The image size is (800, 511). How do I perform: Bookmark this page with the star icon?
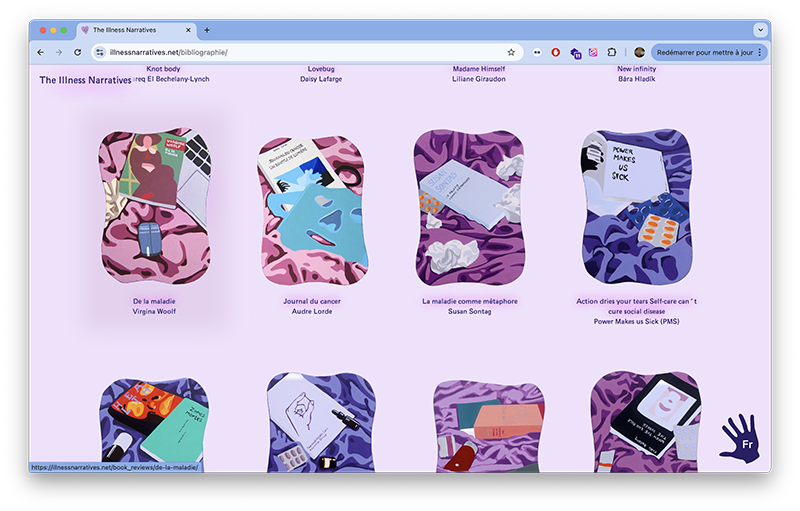point(511,52)
